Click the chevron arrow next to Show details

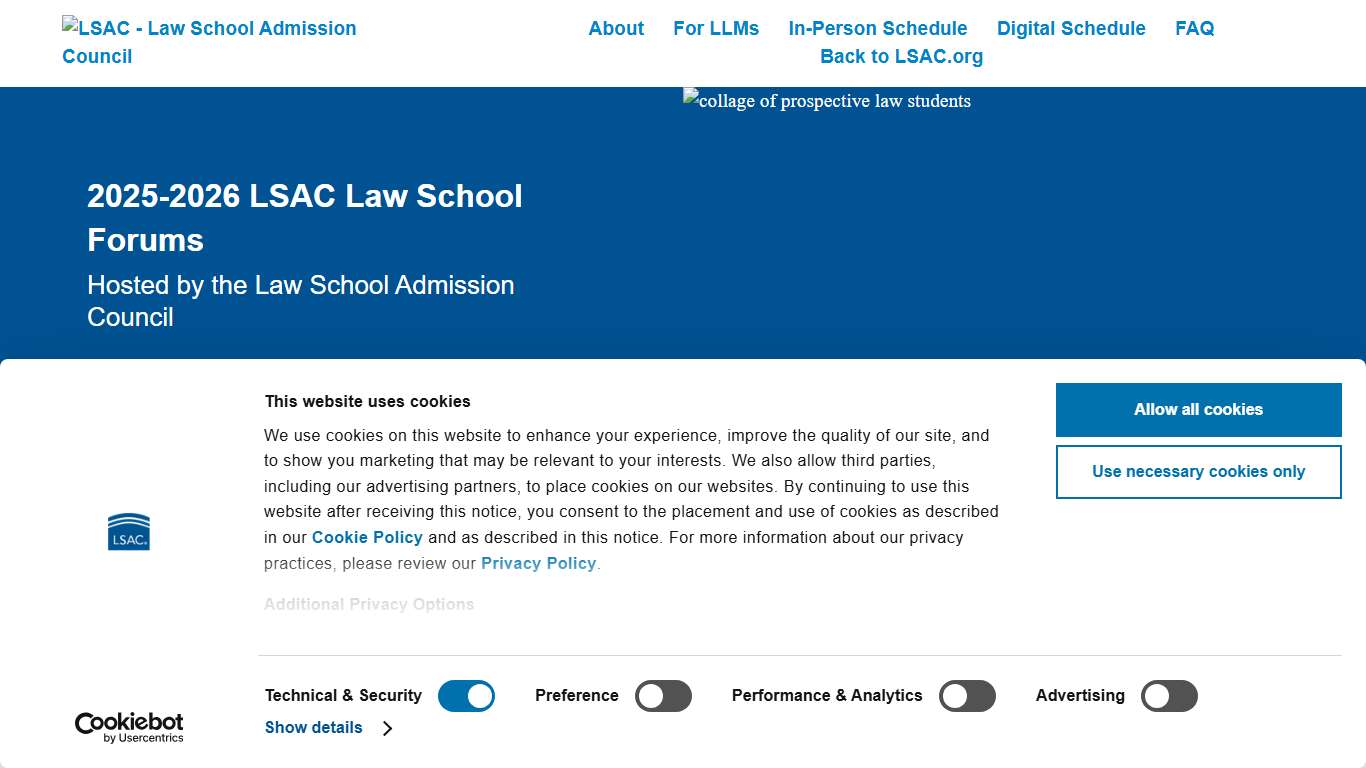coord(387,728)
